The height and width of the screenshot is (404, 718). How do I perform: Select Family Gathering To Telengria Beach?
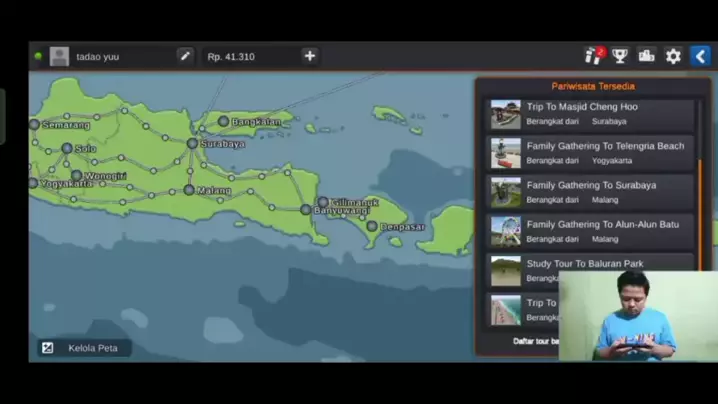click(591, 153)
